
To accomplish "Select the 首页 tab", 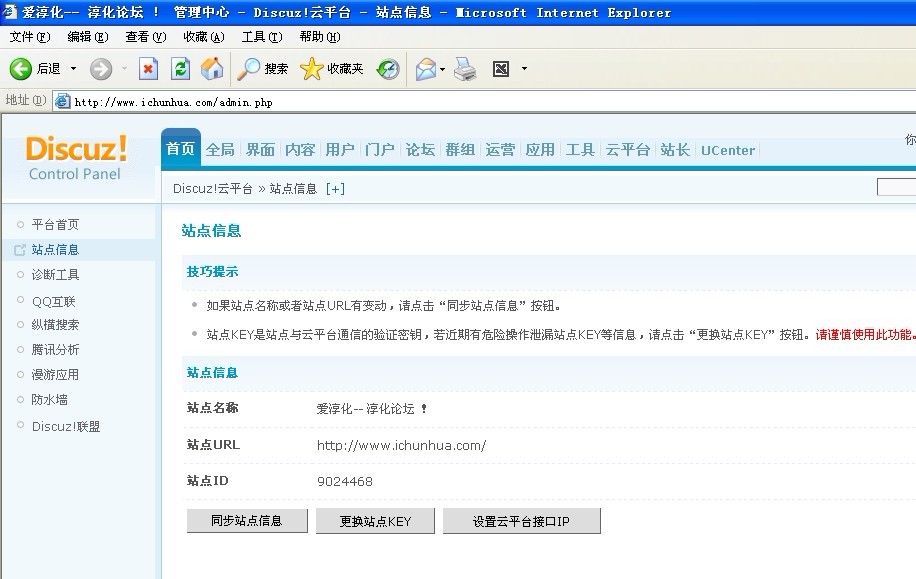I will tap(181, 149).
